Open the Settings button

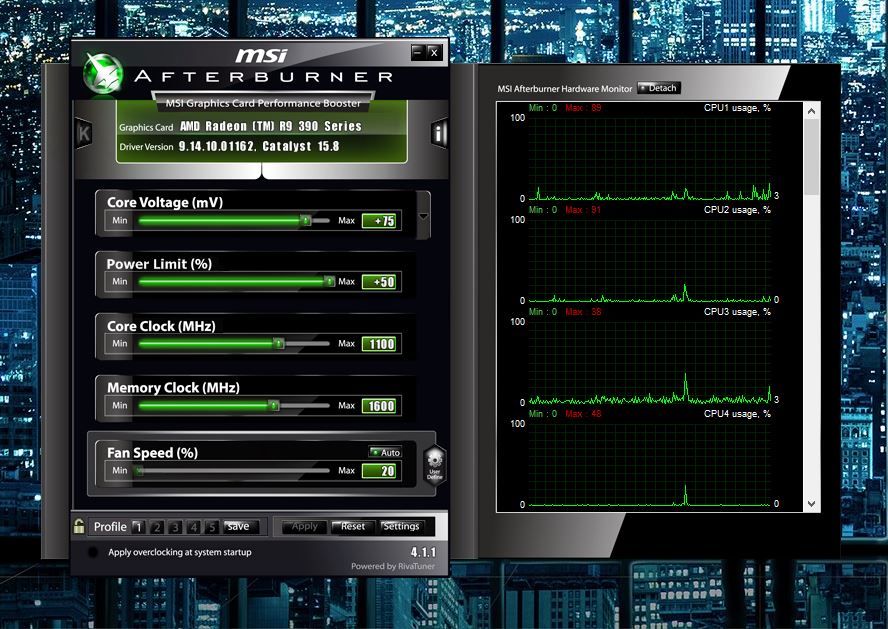(x=401, y=527)
